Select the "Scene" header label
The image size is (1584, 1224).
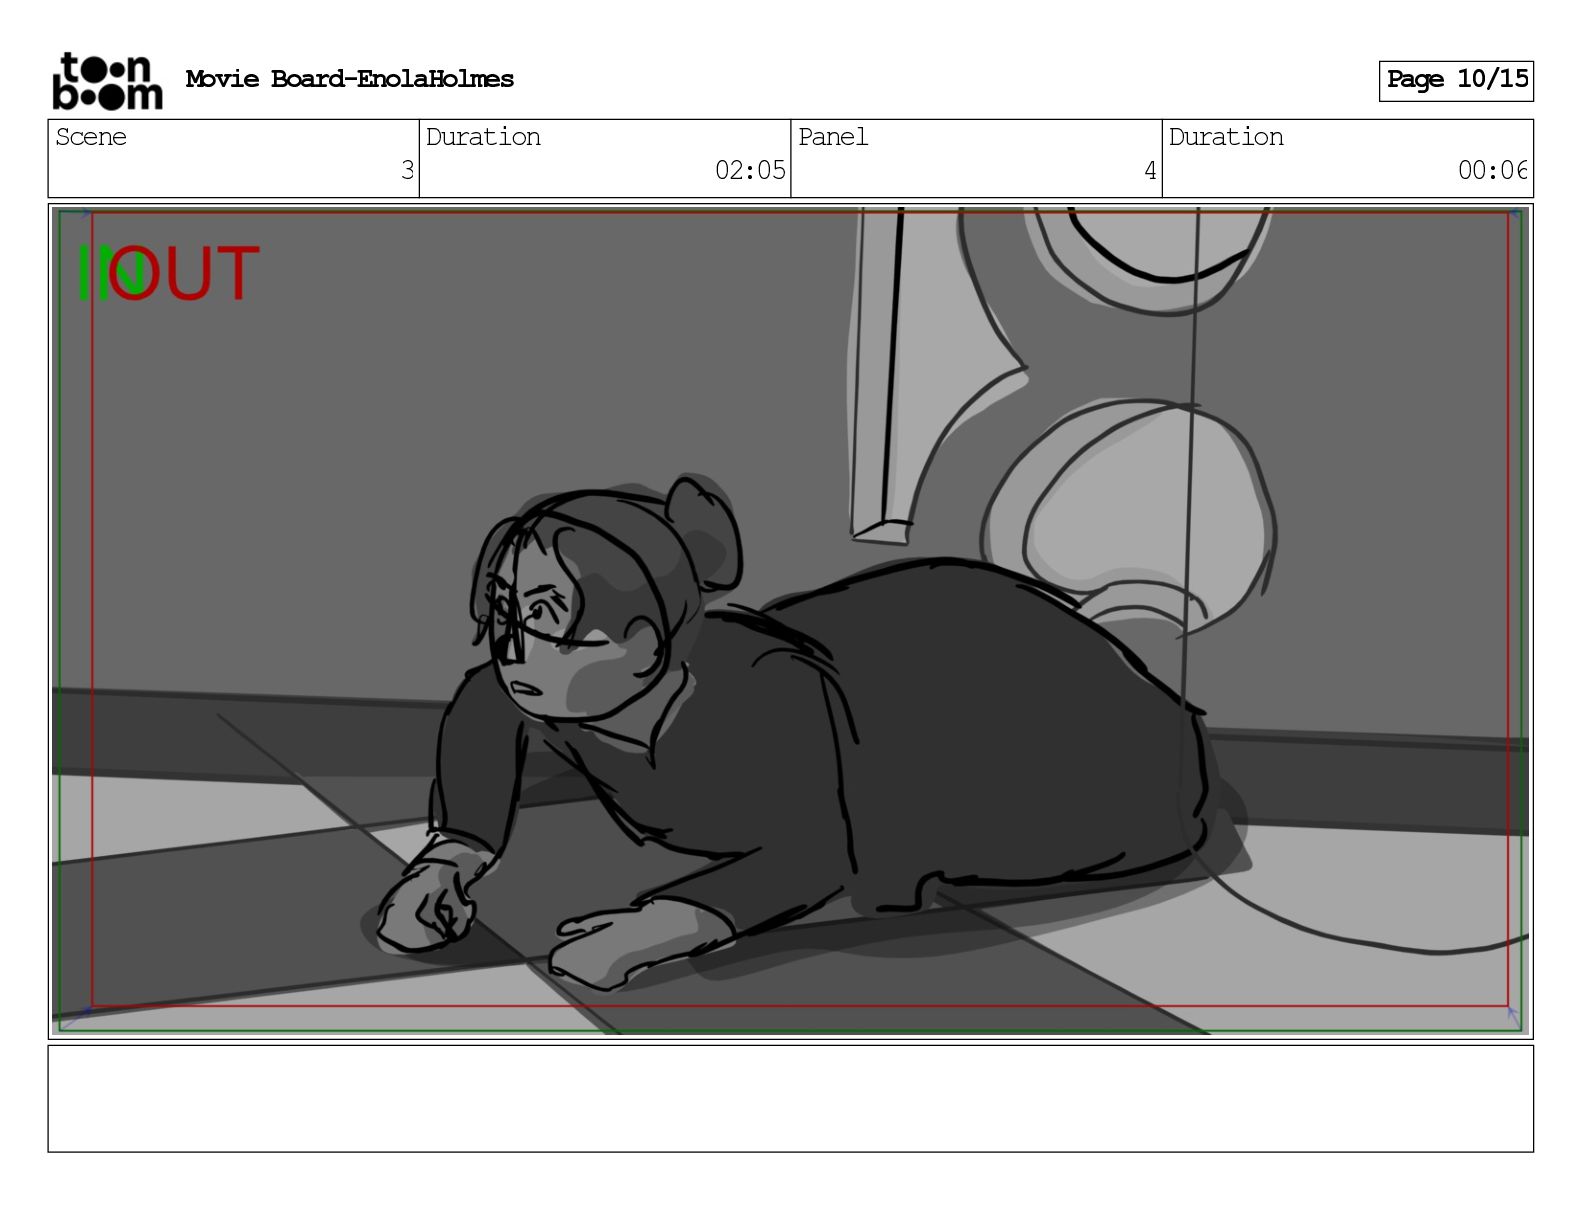pos(91,137)
